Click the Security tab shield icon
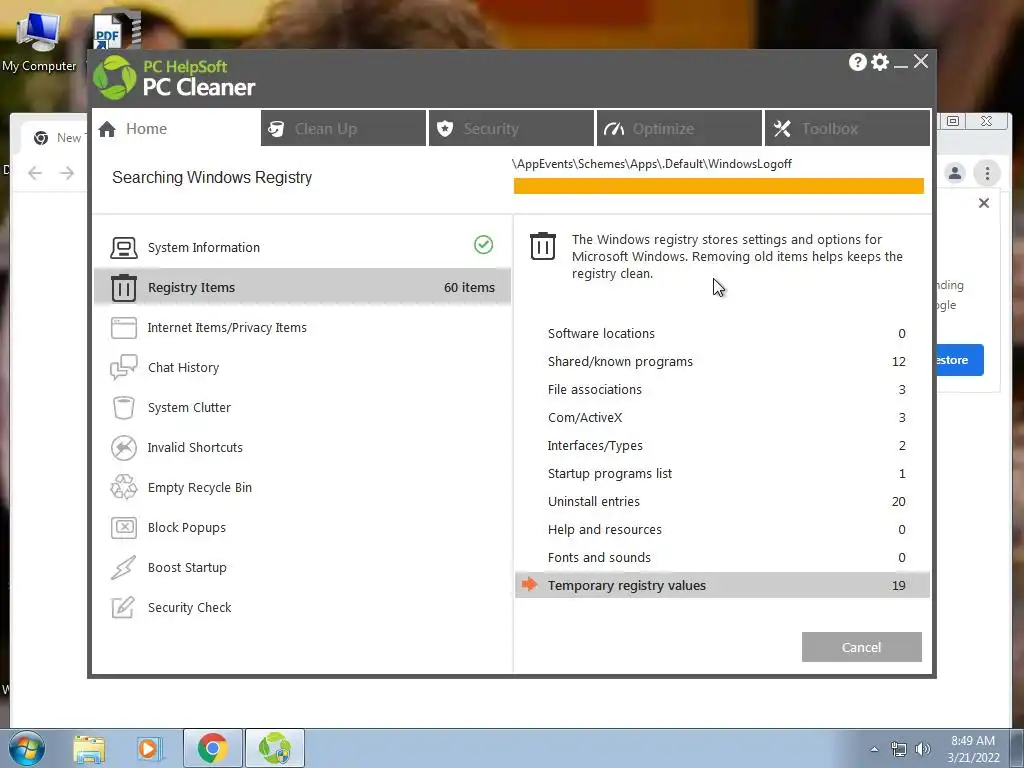 coord(445,129)
